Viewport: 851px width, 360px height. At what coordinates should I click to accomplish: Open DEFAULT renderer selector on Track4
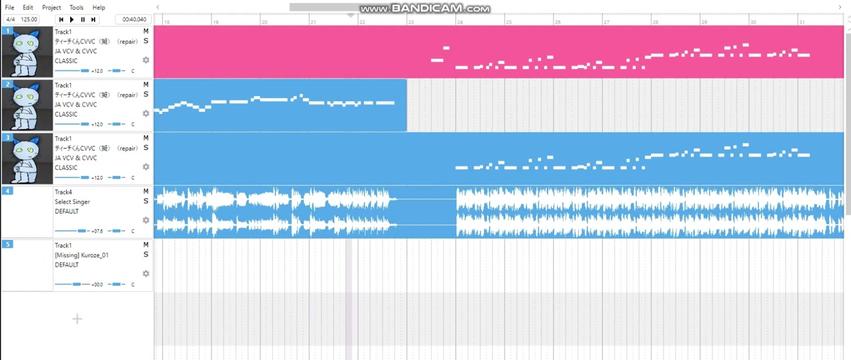tap(66, 211)
